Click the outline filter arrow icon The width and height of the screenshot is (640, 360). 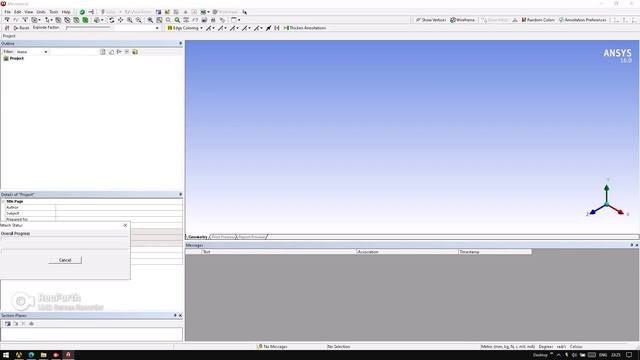(119, 52)
